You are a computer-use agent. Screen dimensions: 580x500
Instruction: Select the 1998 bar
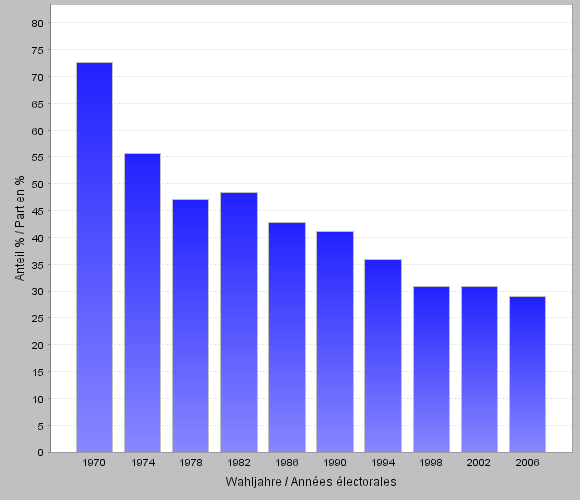(432, 369)
